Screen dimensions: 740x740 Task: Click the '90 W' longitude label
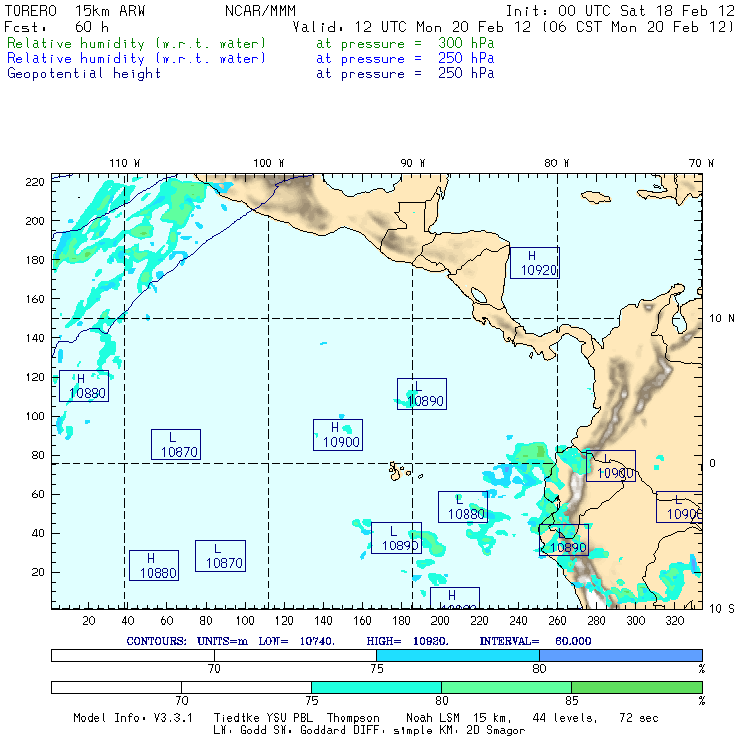pyautogui.click(x=412, y=163)
